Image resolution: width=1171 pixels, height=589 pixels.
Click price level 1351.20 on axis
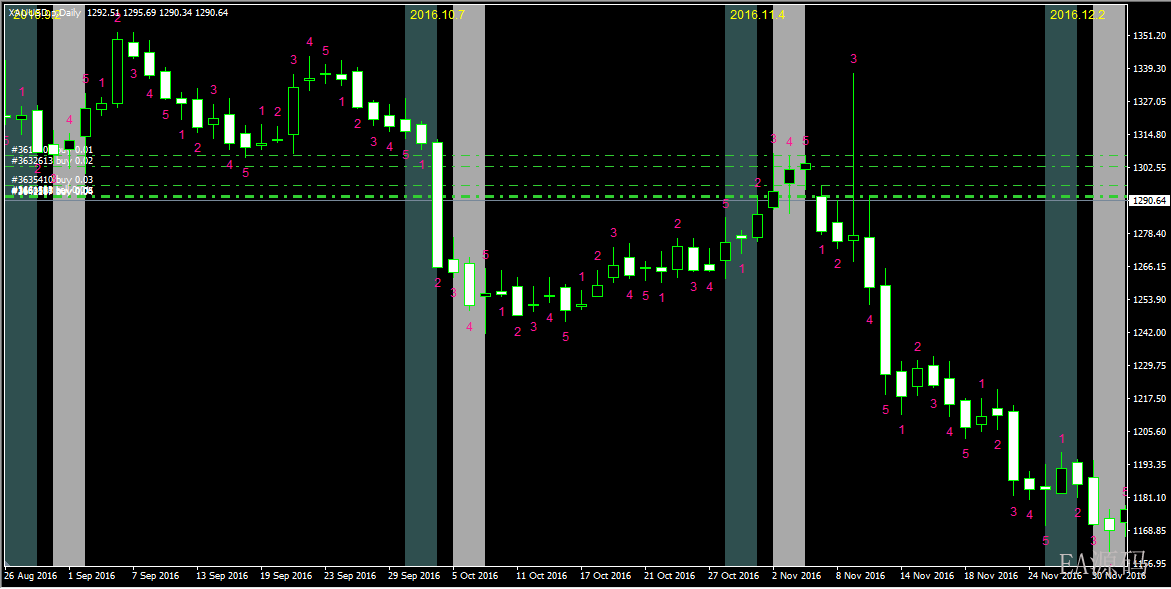(x=1150, y=36)
